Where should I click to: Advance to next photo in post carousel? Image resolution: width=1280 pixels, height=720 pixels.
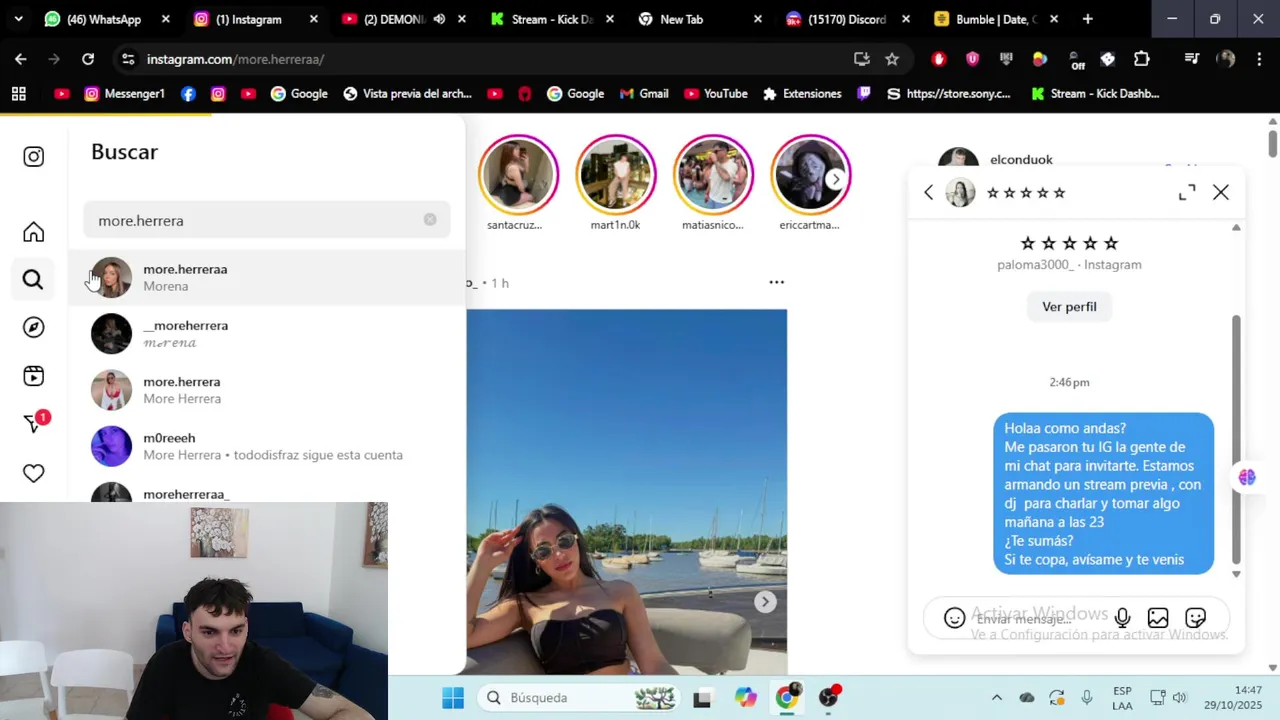[765, 602]
